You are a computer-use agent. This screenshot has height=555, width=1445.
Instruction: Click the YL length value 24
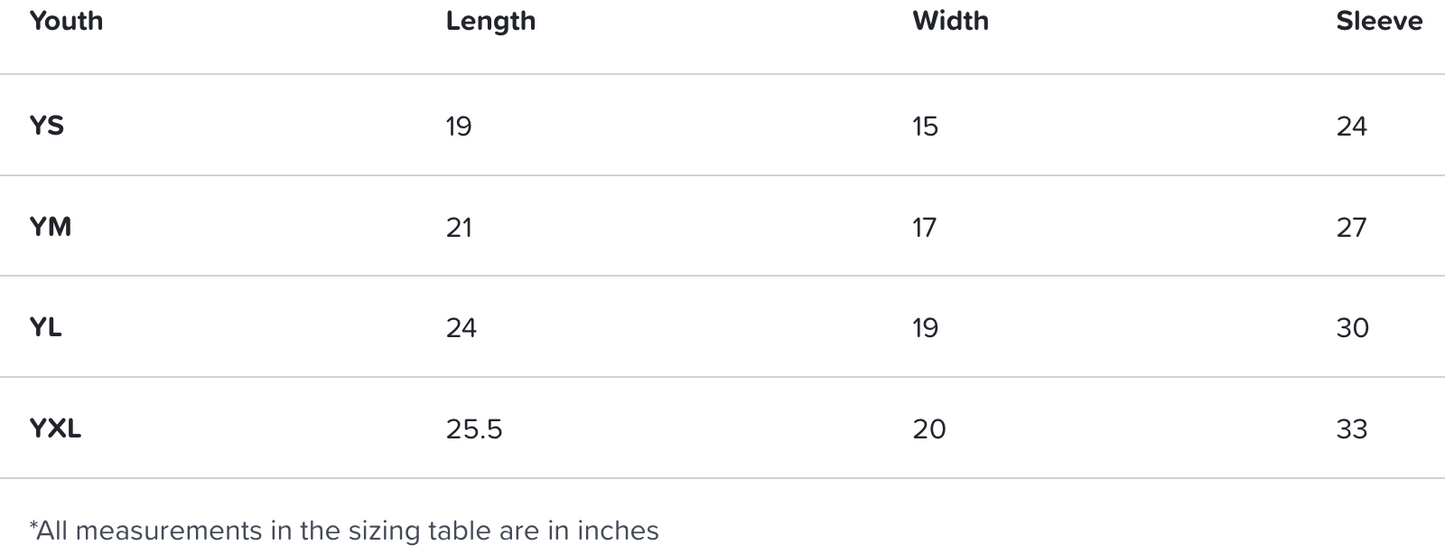(x=461, y=328)
